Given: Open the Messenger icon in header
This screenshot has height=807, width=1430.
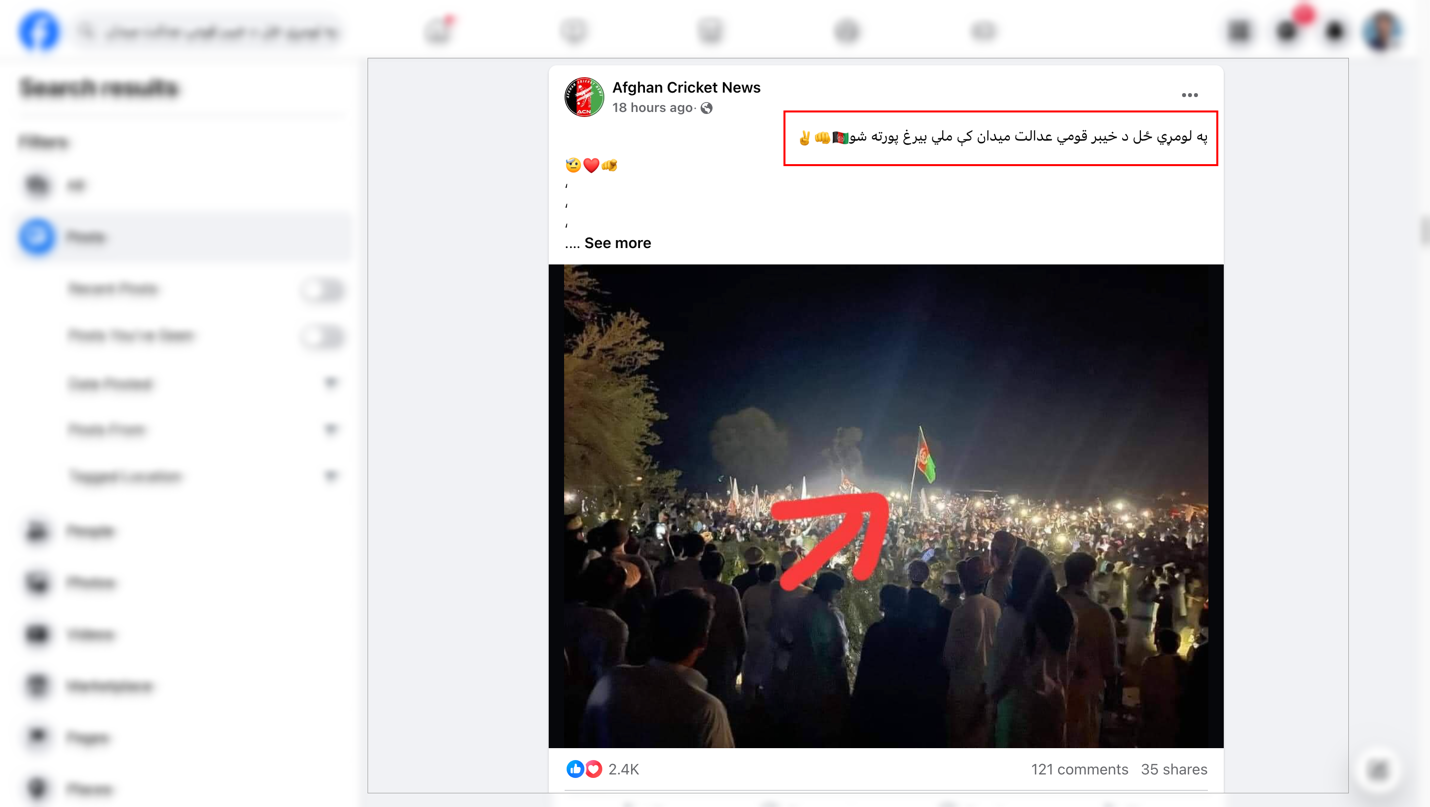Looking at the screenshot, I should pyautogui.click(x=1287, y=32).
